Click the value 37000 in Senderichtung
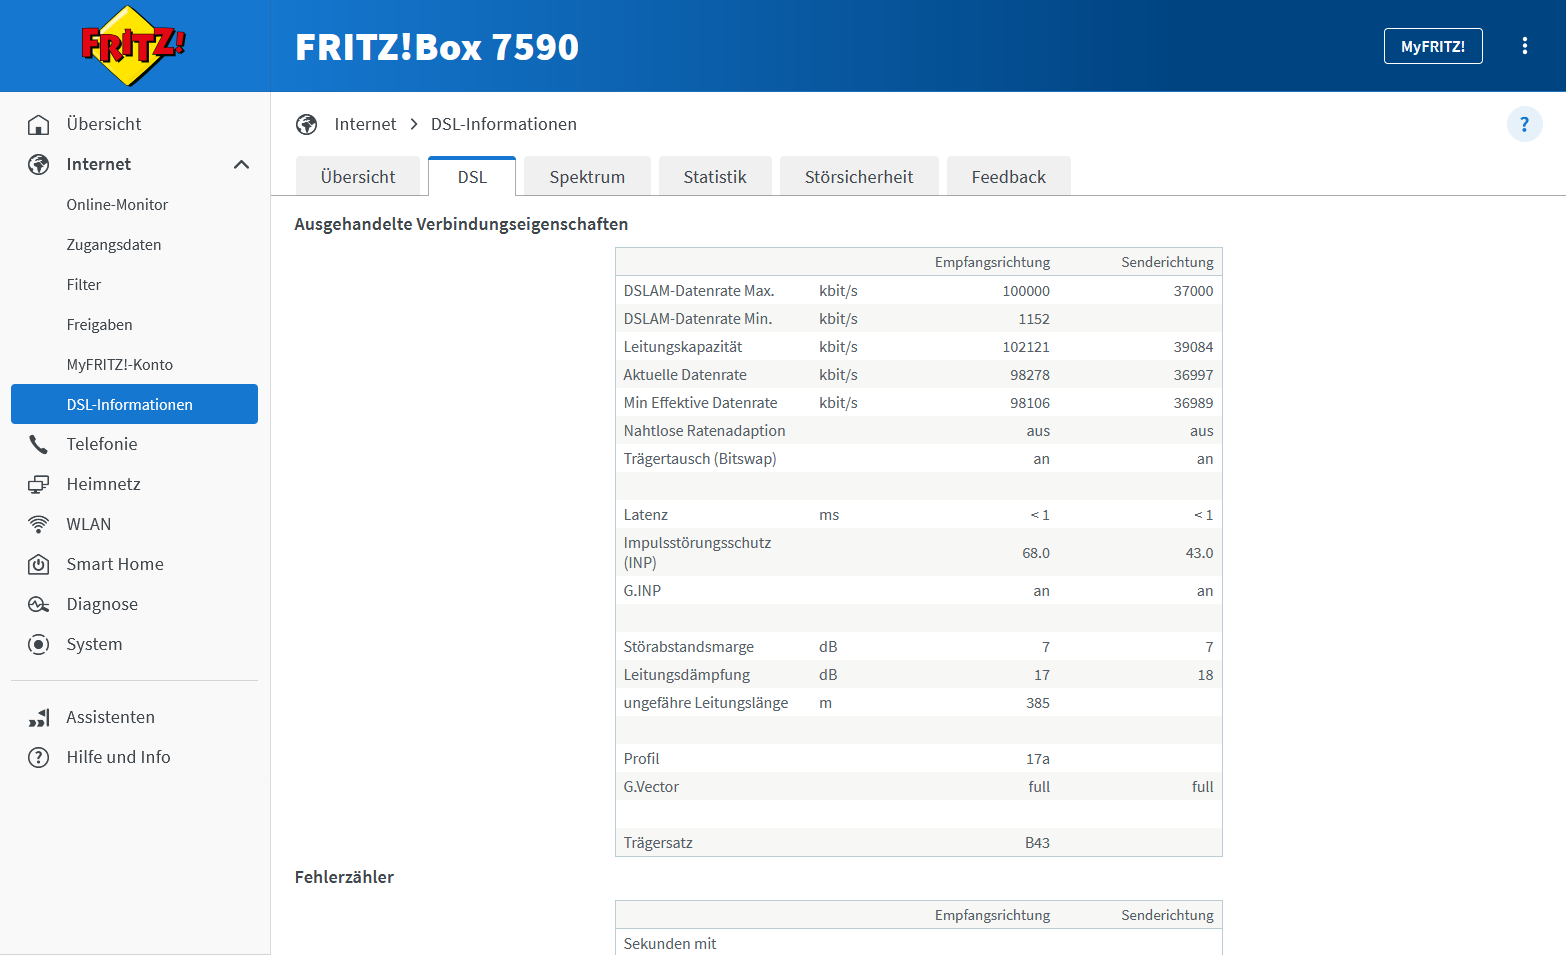 tap(1193, 291)
